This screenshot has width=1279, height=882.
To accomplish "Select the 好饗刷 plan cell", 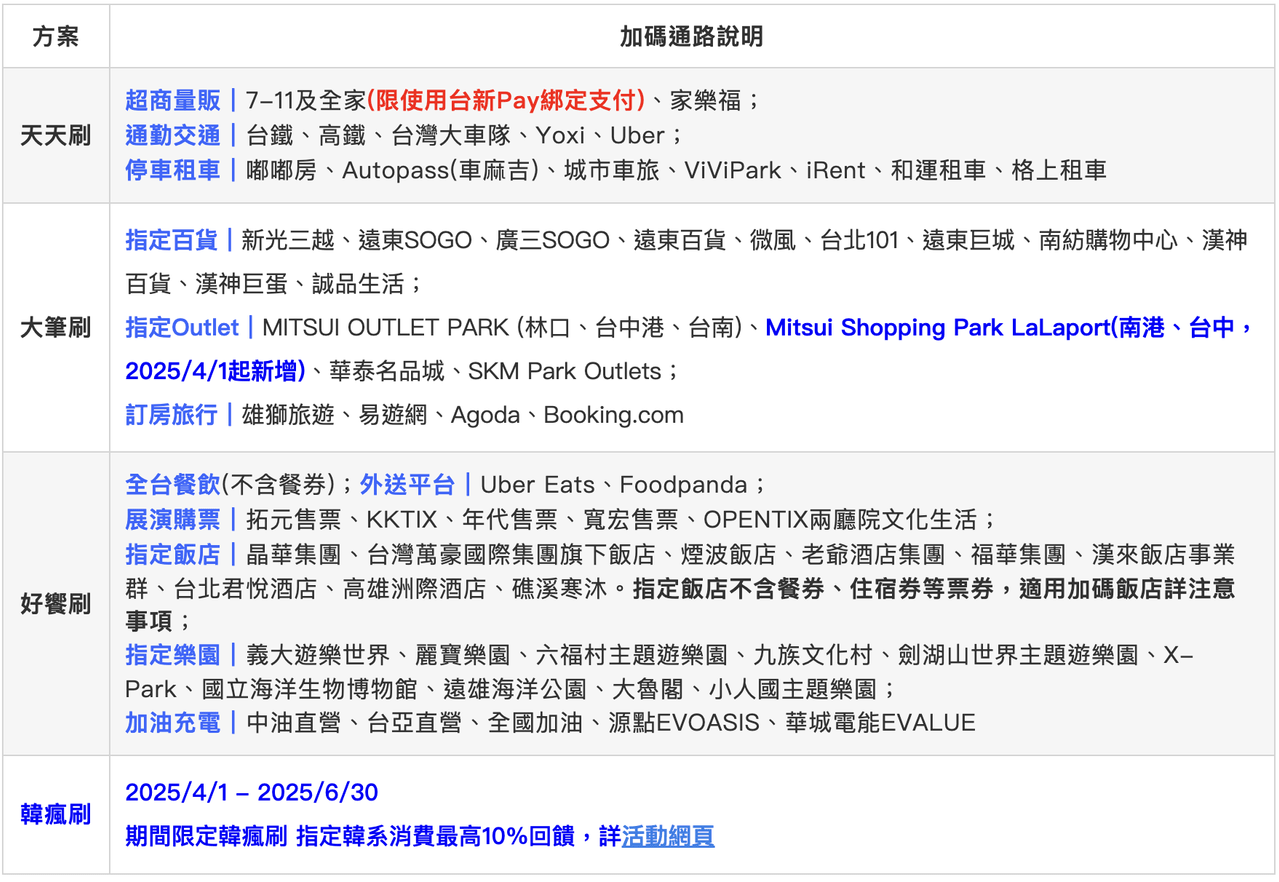I will (56, 603).
